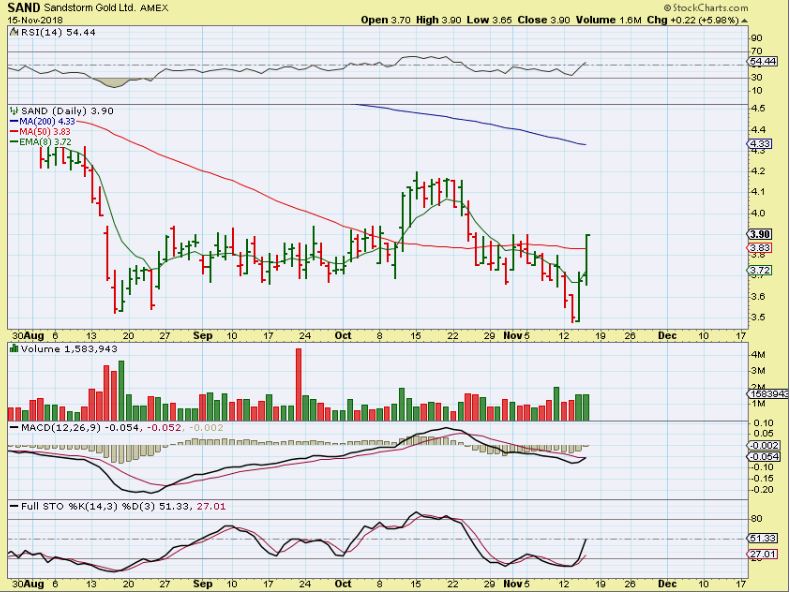This screenshot has height=592, width=790.
Task: Click the Close 3.90 value in header
Action: click(544, 20)
